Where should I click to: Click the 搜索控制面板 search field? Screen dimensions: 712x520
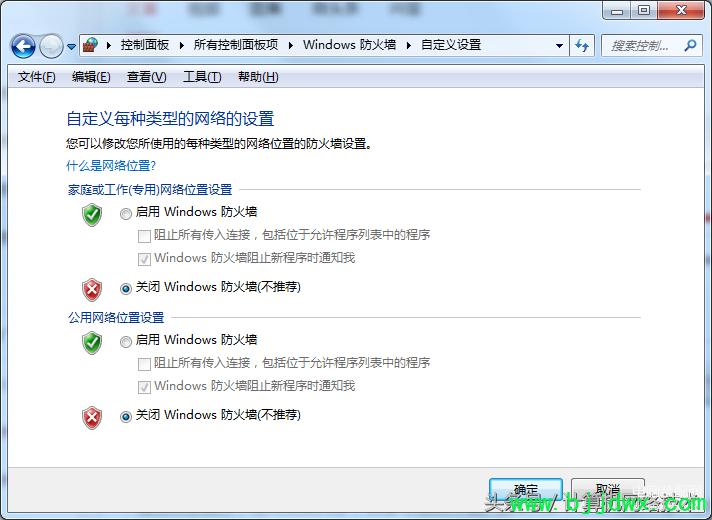[652, 45]
